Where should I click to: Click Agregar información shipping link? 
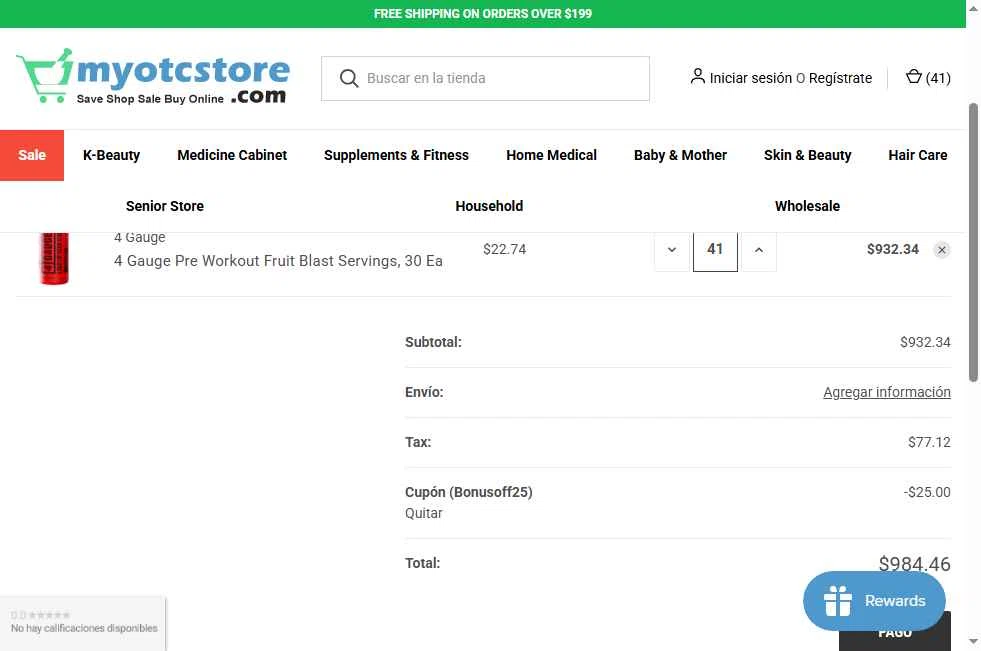point(887,392)
